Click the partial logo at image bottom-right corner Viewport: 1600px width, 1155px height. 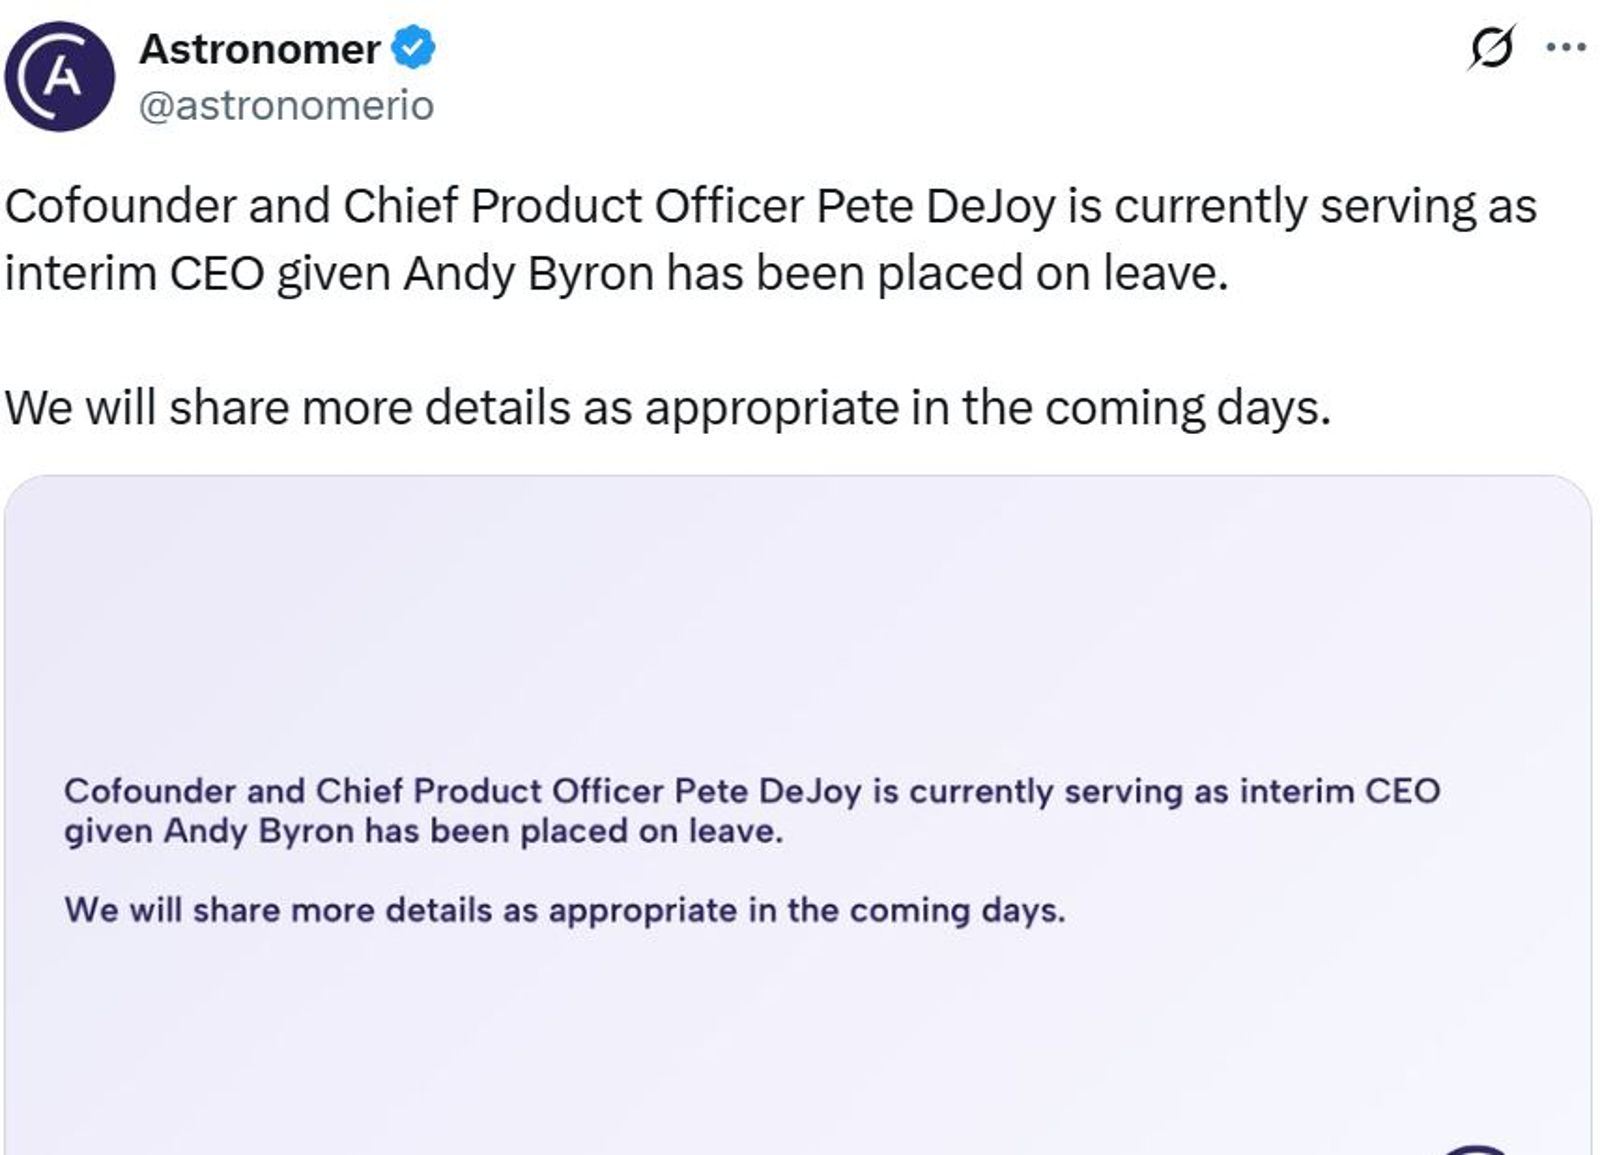click(x=1476, y=1148)
